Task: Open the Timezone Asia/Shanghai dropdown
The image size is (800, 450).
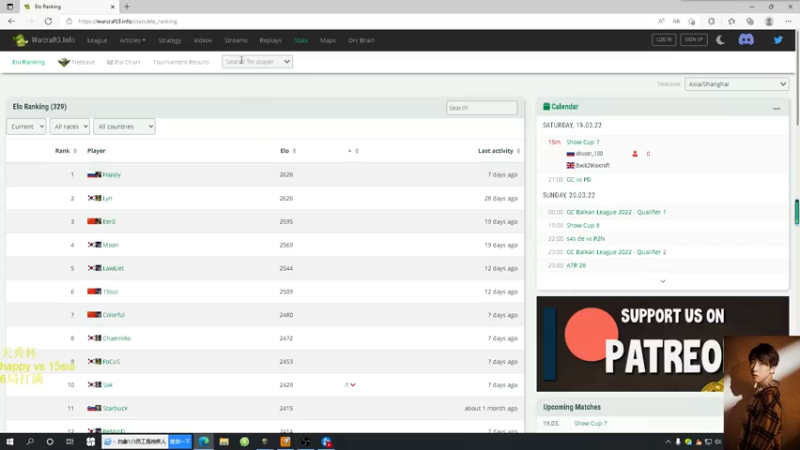Action: point(736,84)
